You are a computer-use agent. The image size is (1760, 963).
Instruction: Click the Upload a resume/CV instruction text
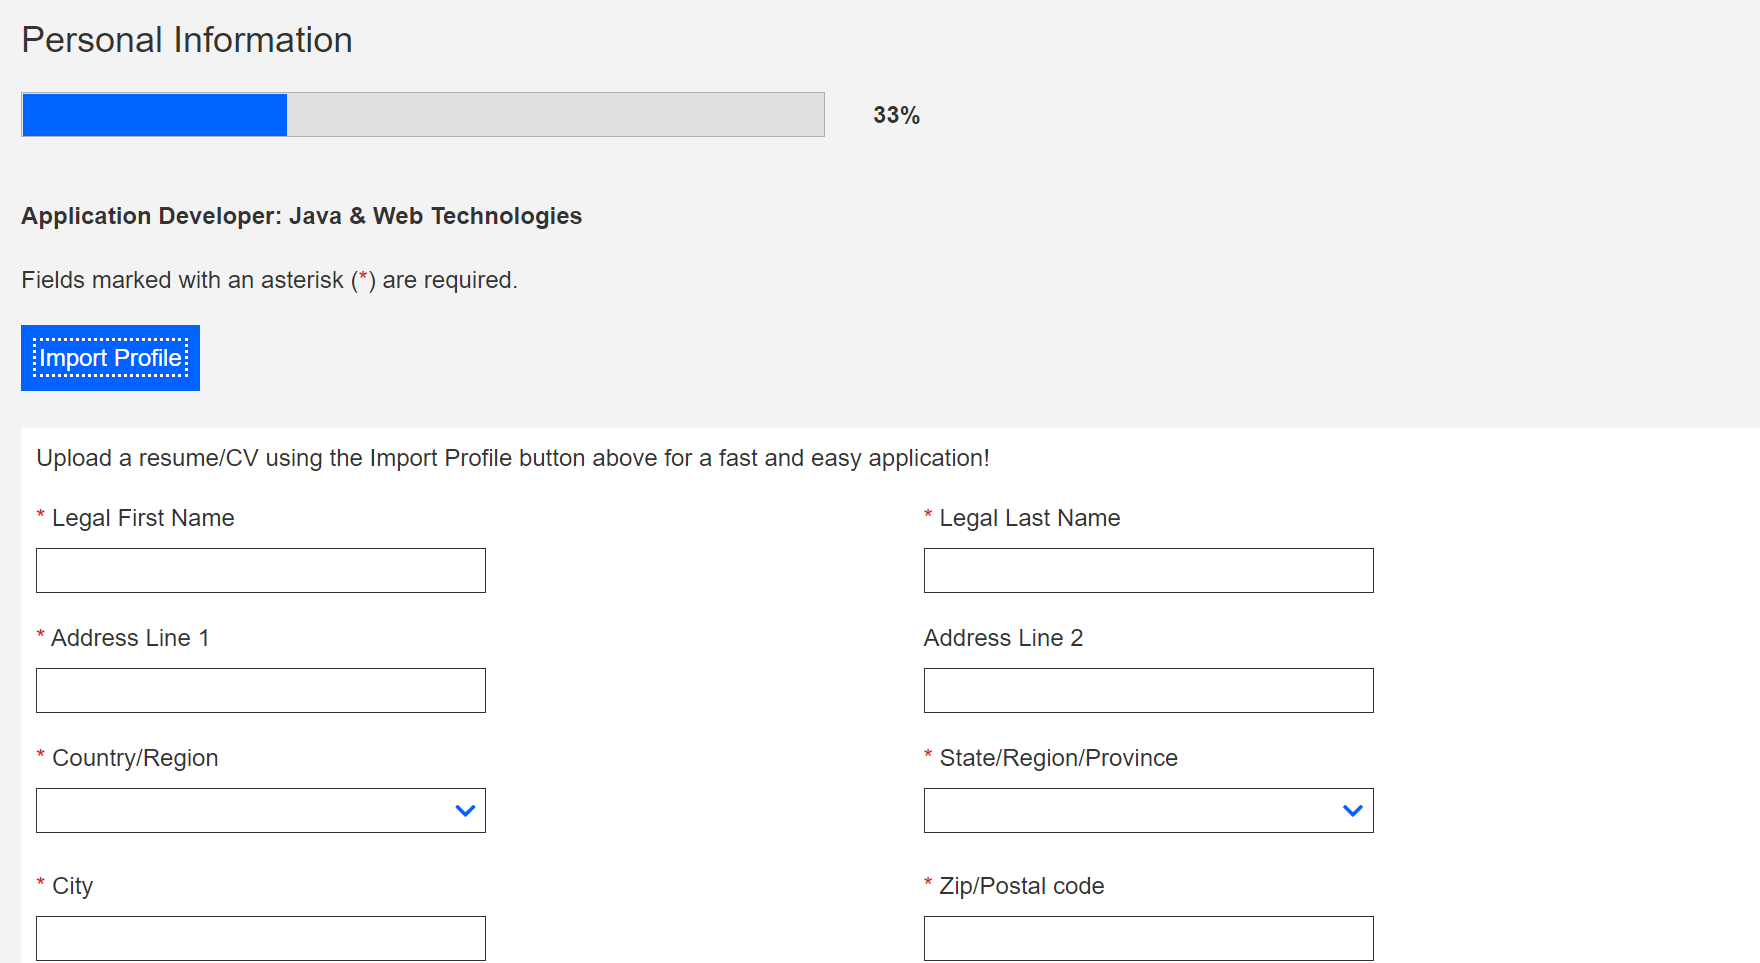pyautogui.click(x=513, y=458)
